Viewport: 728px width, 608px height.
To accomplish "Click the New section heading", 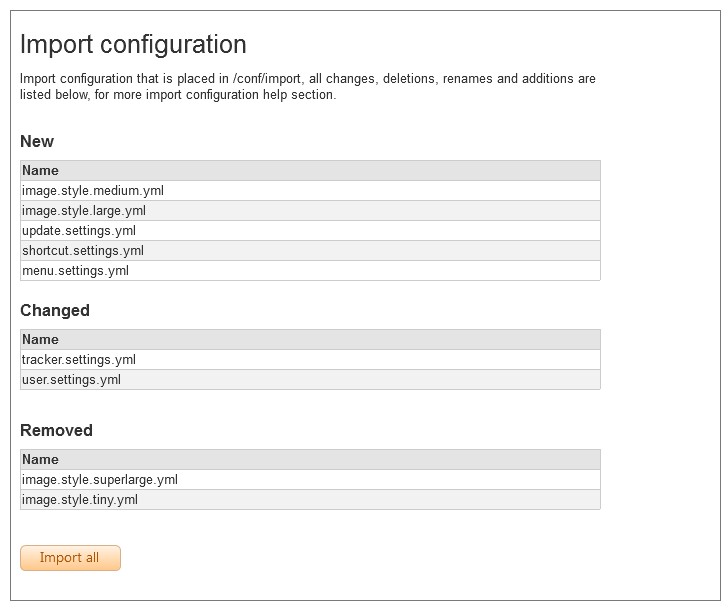I will tap(37, 141).
